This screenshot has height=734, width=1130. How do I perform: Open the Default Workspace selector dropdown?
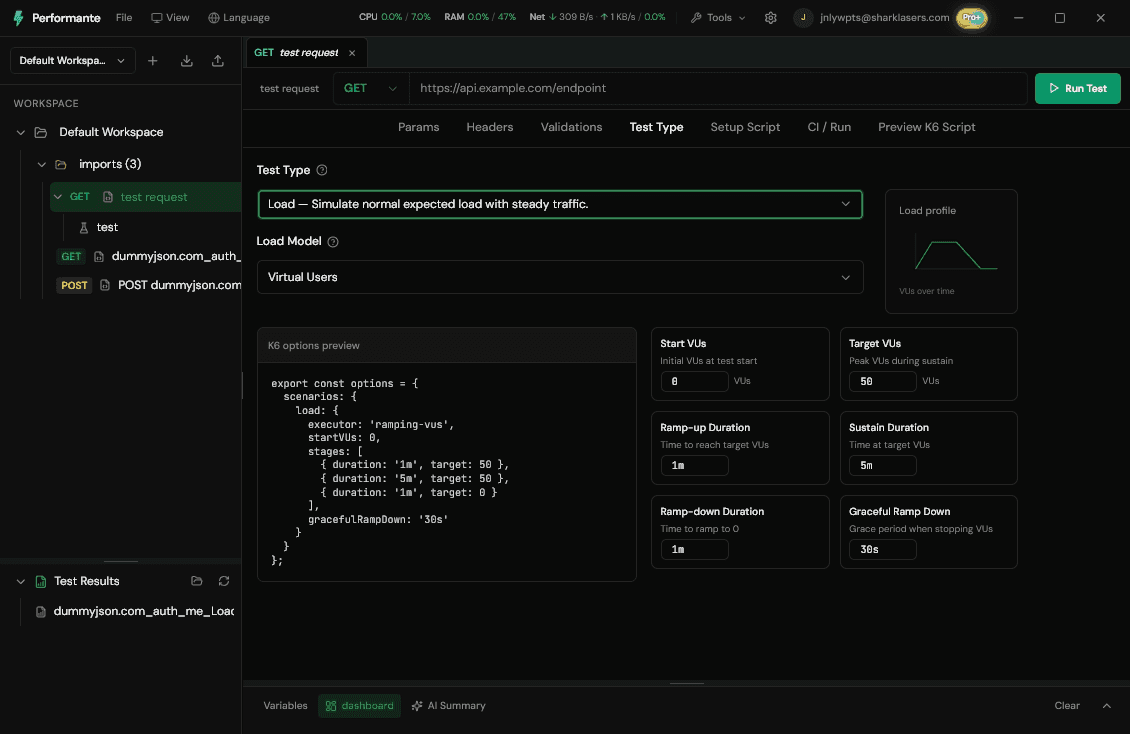click(71, 61)
